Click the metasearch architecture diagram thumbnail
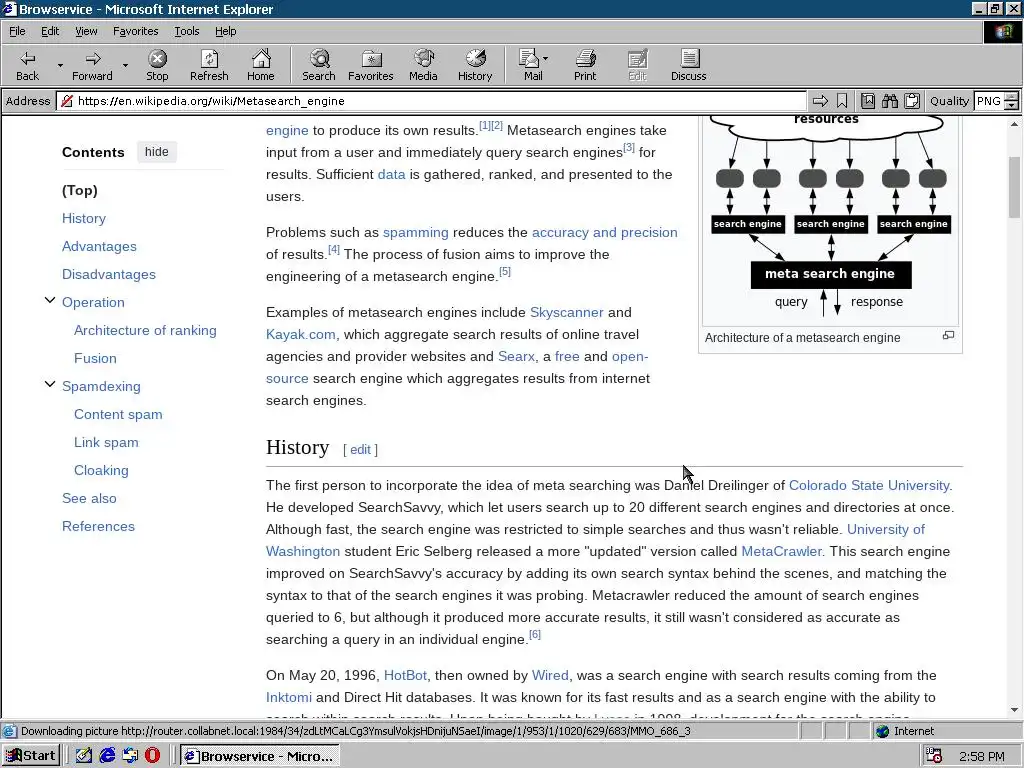Screen dimensions: 1024x768 coord(830,221)
